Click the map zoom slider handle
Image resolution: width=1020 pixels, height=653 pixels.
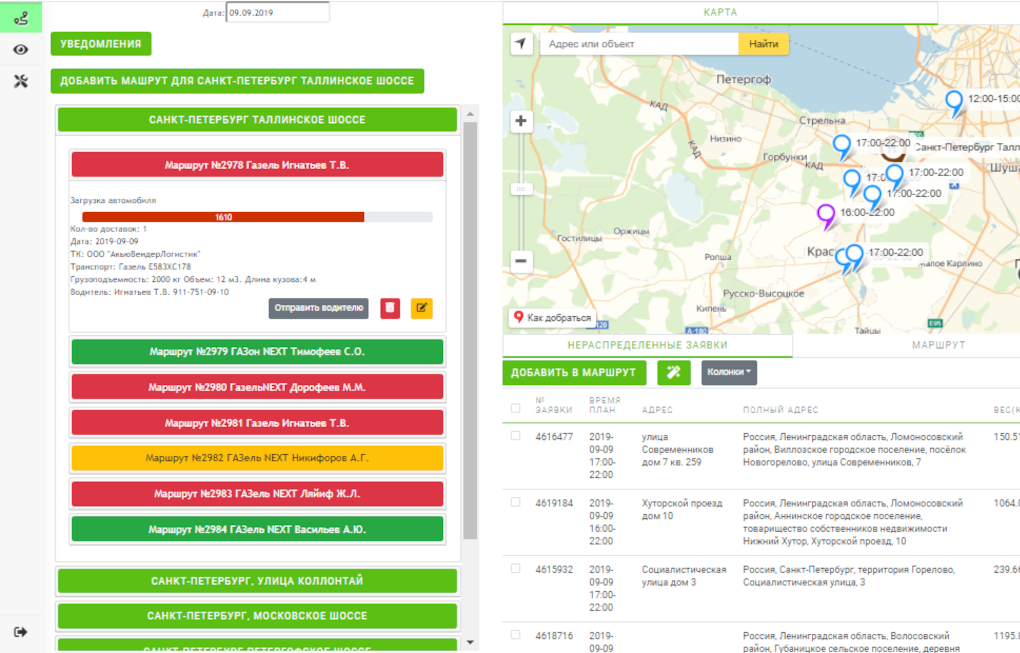[521, 189]
